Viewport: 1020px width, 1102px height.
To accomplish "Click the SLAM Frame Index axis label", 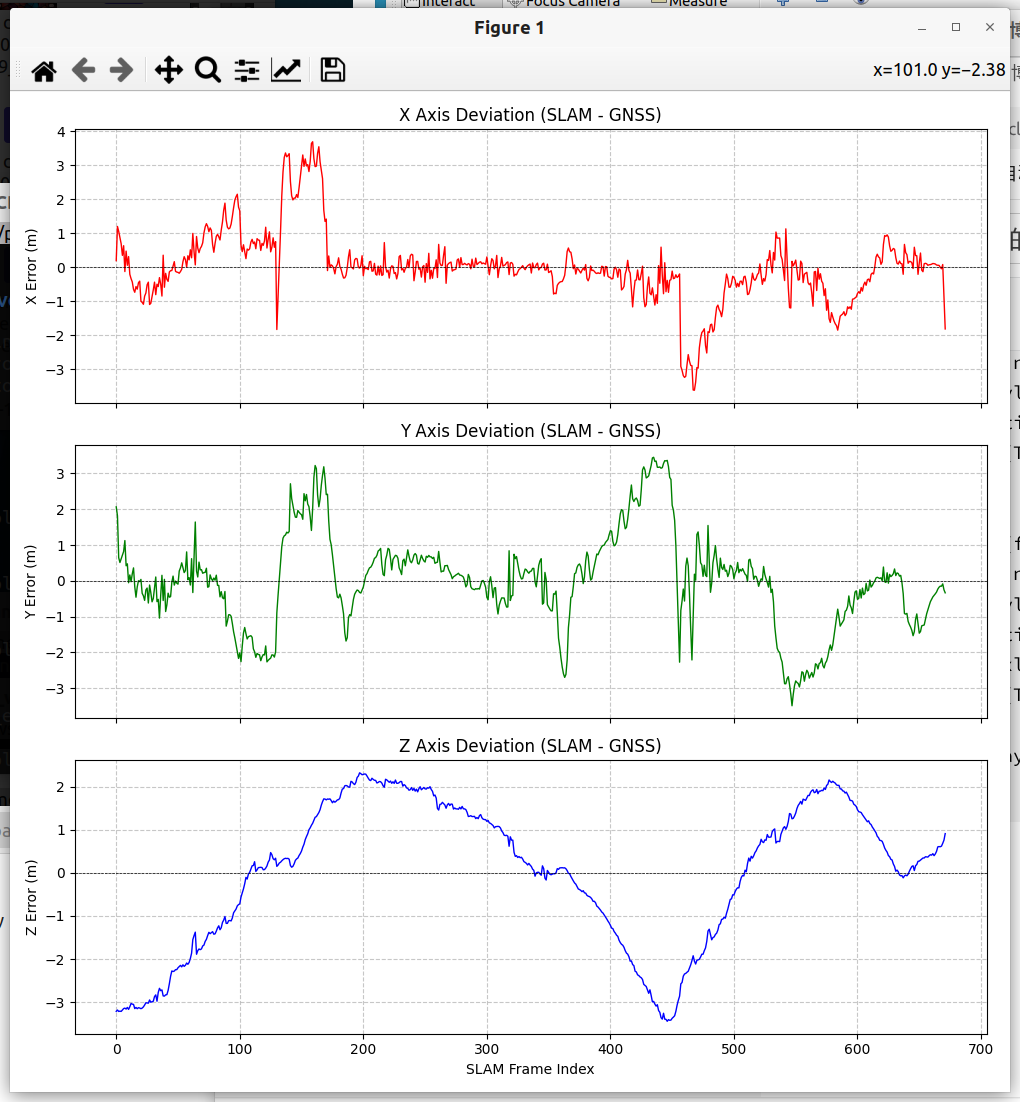I will pos(530,1069).
